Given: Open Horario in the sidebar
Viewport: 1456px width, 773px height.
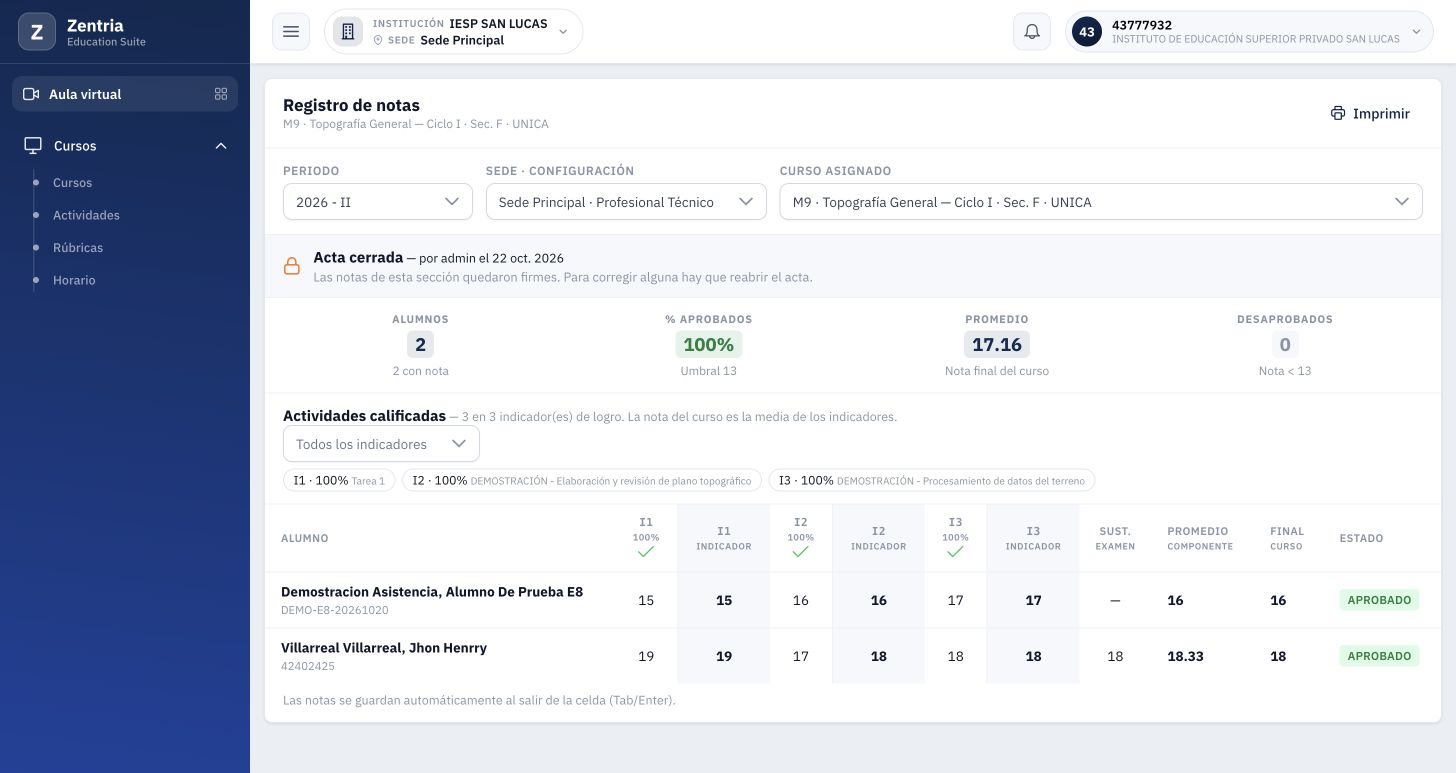Looking at the screenshot, I should click(x=74, y=280).
